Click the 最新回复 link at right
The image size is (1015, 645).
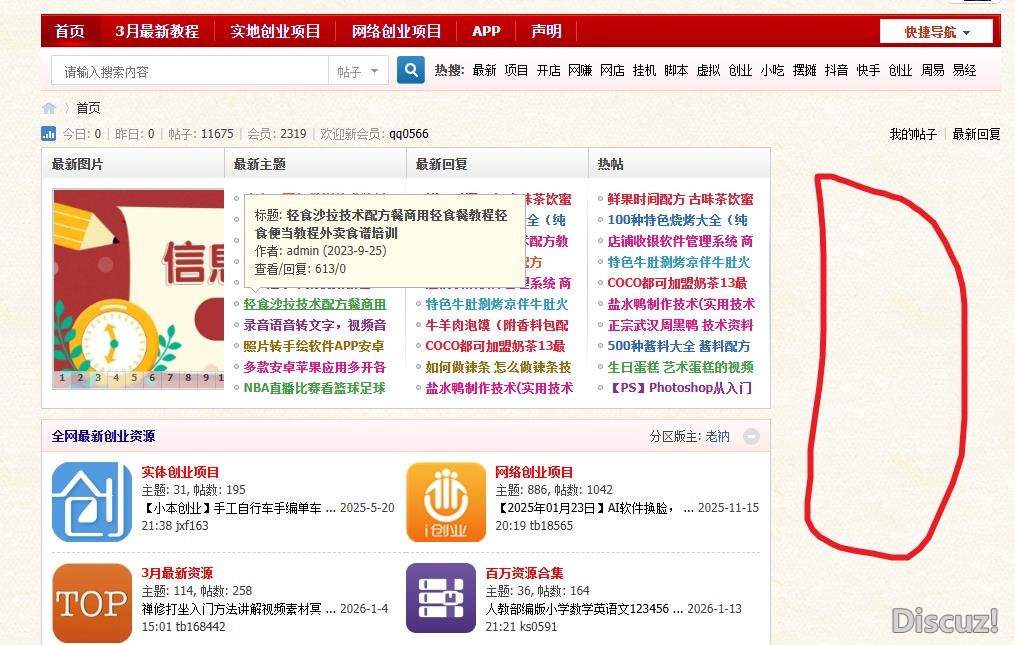(975, 134)
